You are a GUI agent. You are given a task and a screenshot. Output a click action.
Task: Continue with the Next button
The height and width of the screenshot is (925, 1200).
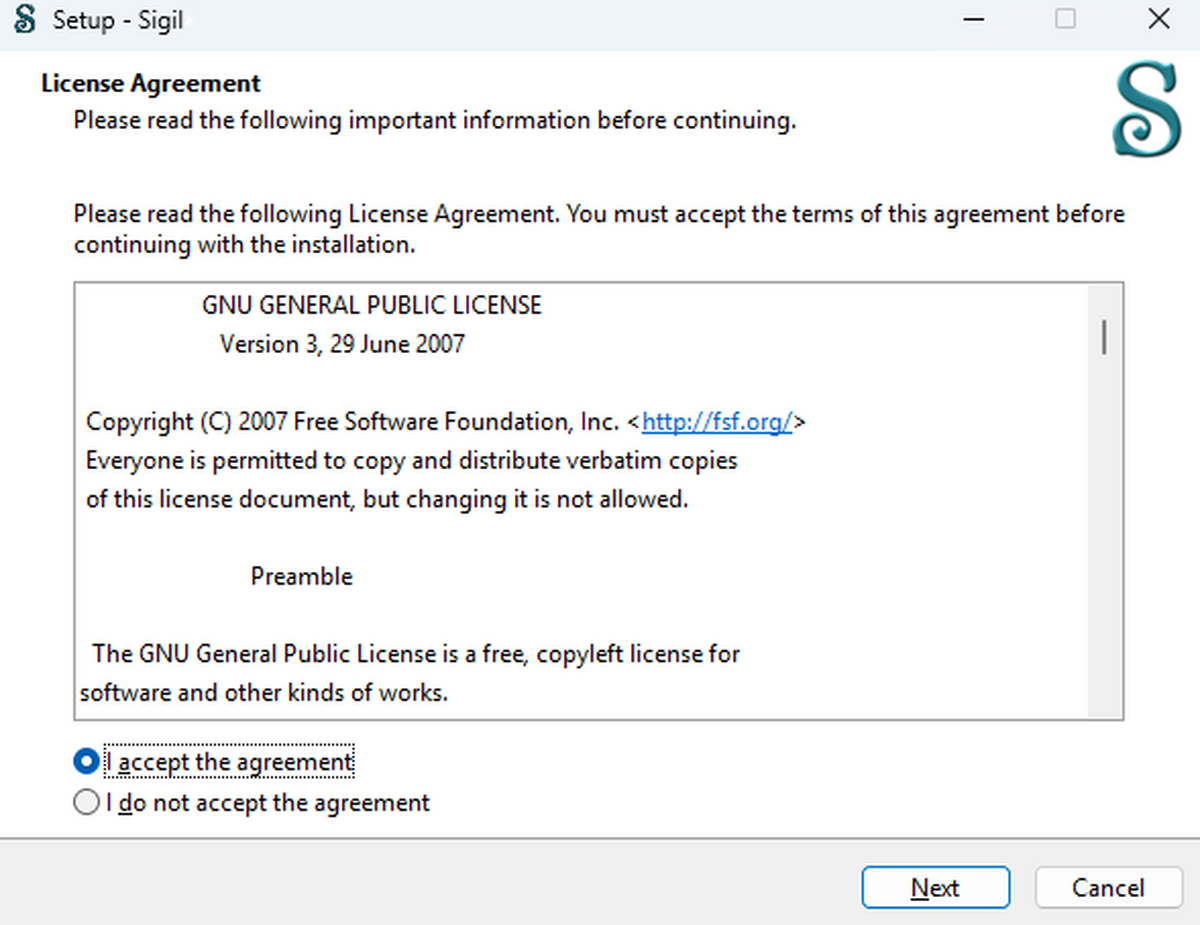click(x=936, y=888)
